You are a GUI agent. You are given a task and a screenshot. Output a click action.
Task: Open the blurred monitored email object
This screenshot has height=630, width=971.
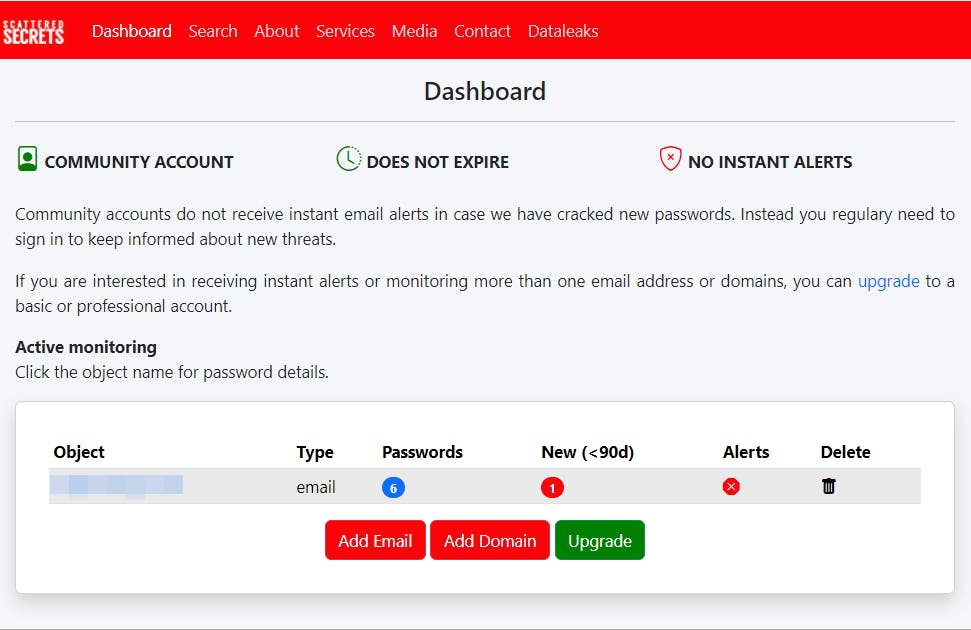[x=117, y=486]
